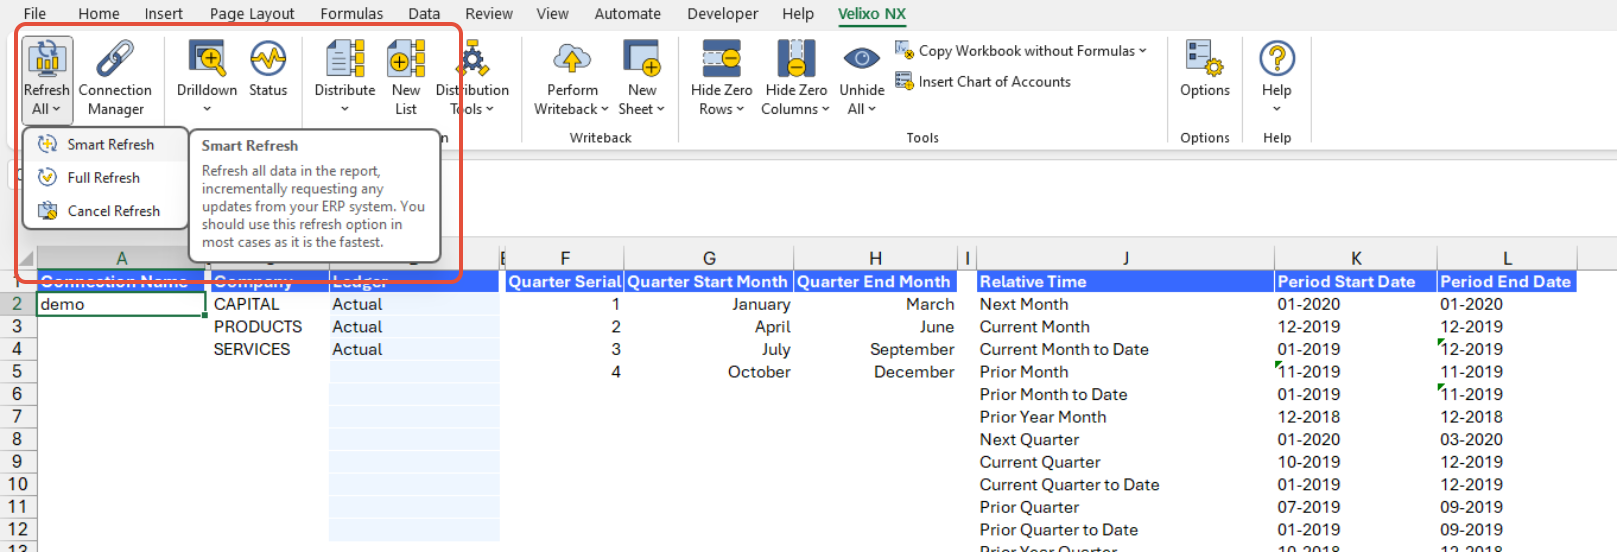
Task: Select the Velixo NX tab
Action: point(872,14)
